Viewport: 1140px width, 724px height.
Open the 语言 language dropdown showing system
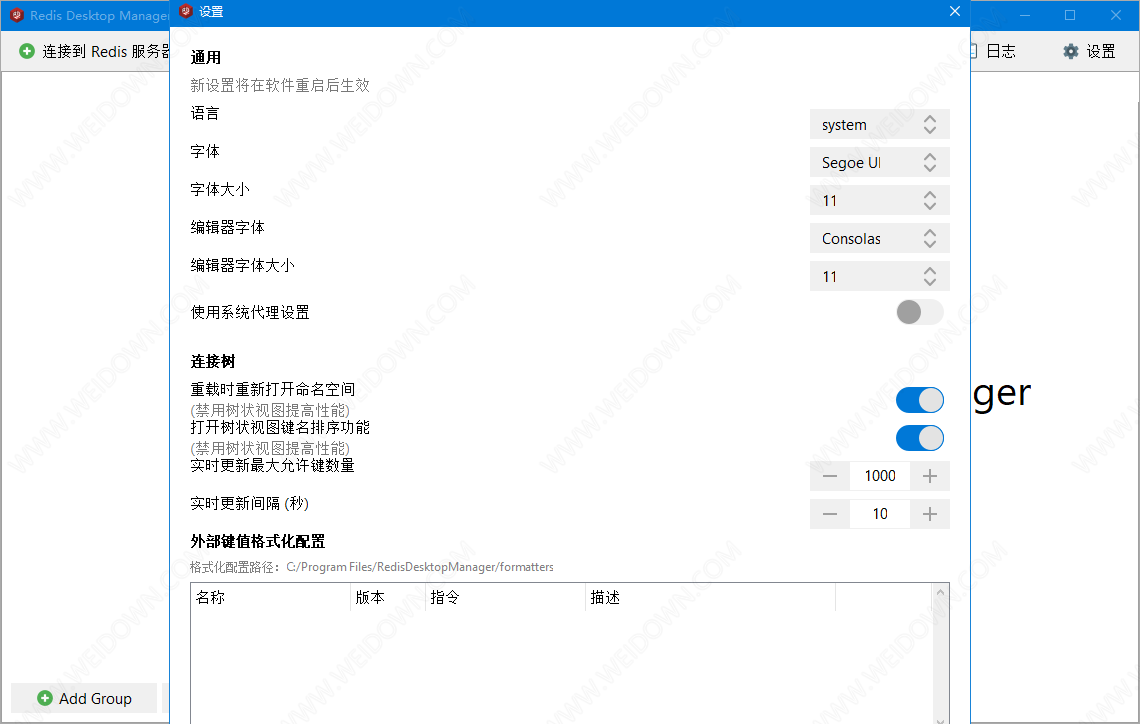click(880, 124)
